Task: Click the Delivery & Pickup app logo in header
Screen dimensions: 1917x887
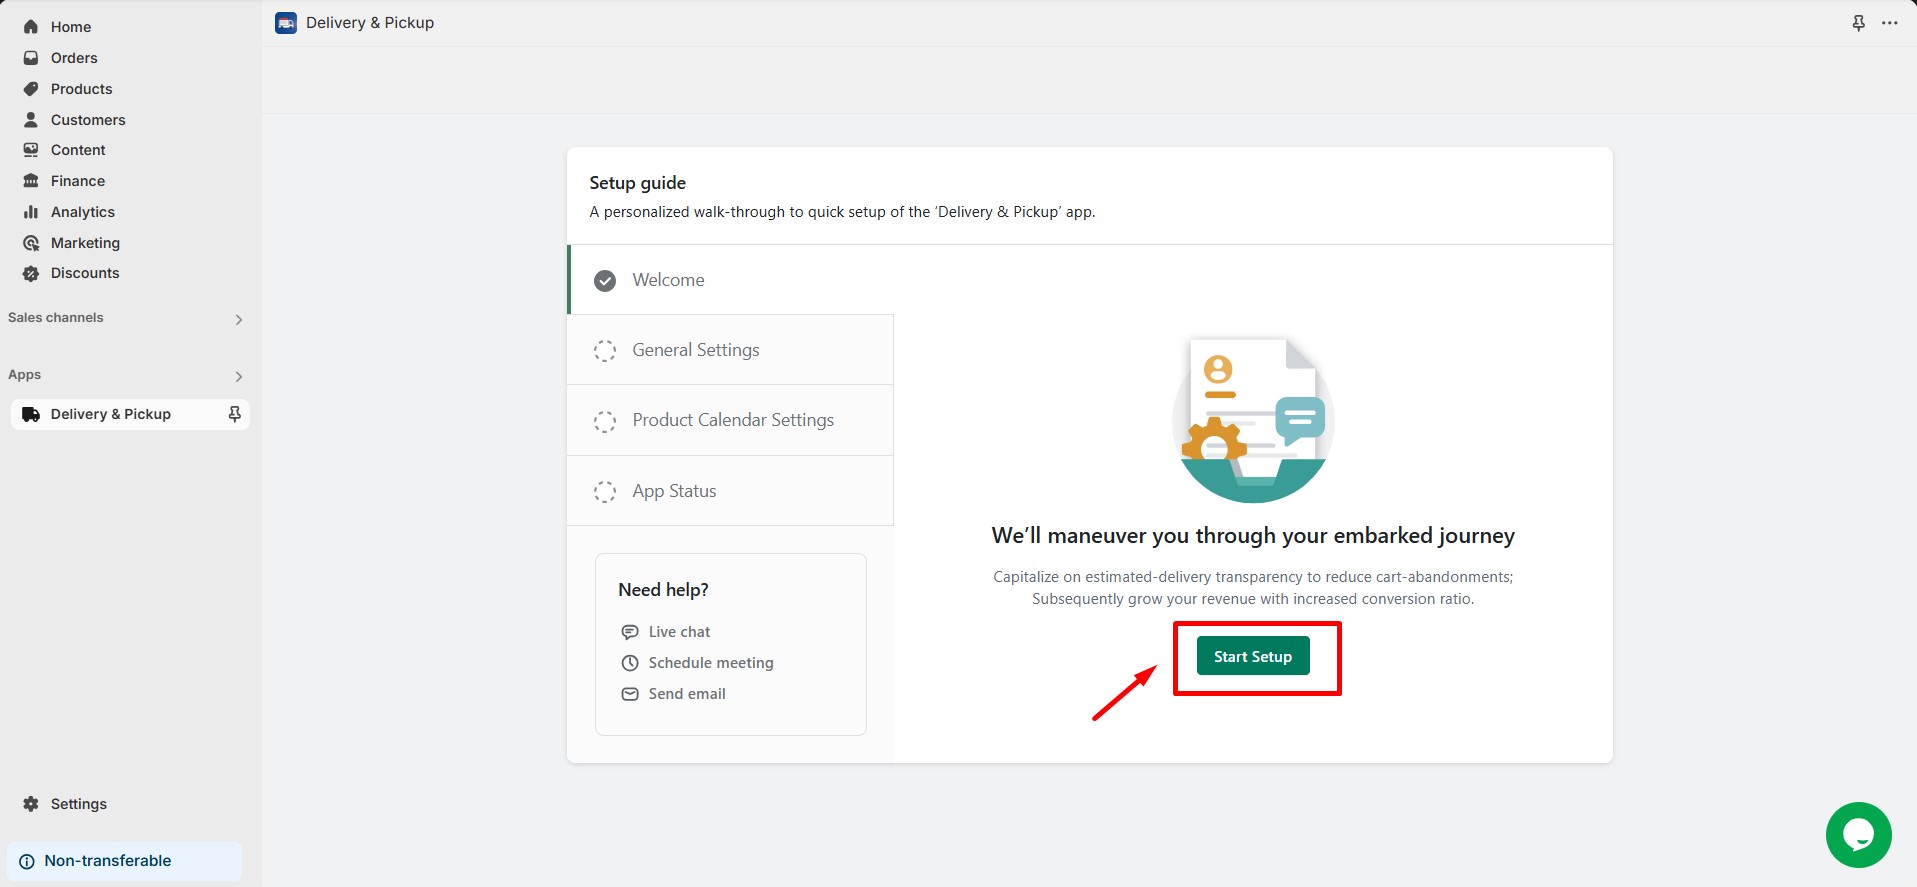Action: click(x=286, y=23)
